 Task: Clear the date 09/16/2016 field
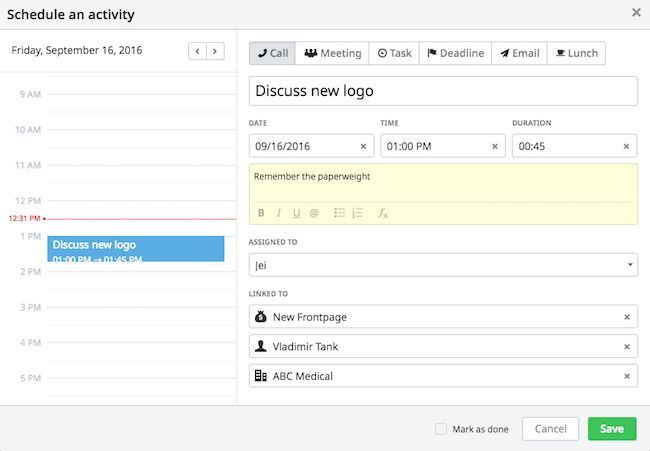tap(363, 146)
